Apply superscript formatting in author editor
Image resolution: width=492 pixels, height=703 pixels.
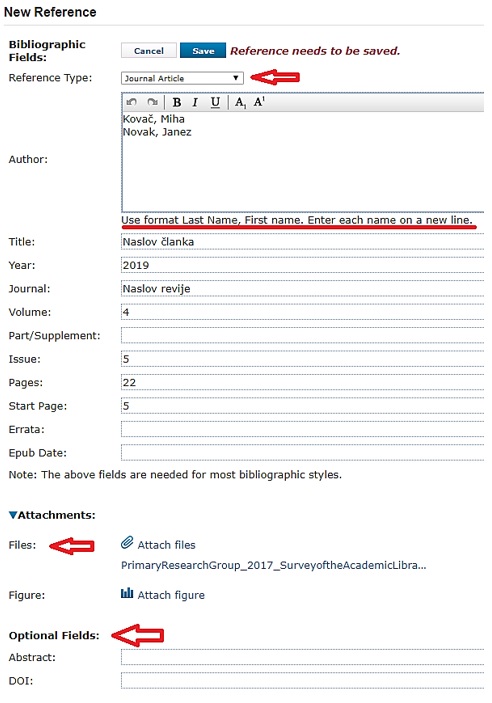click(259, 102)
